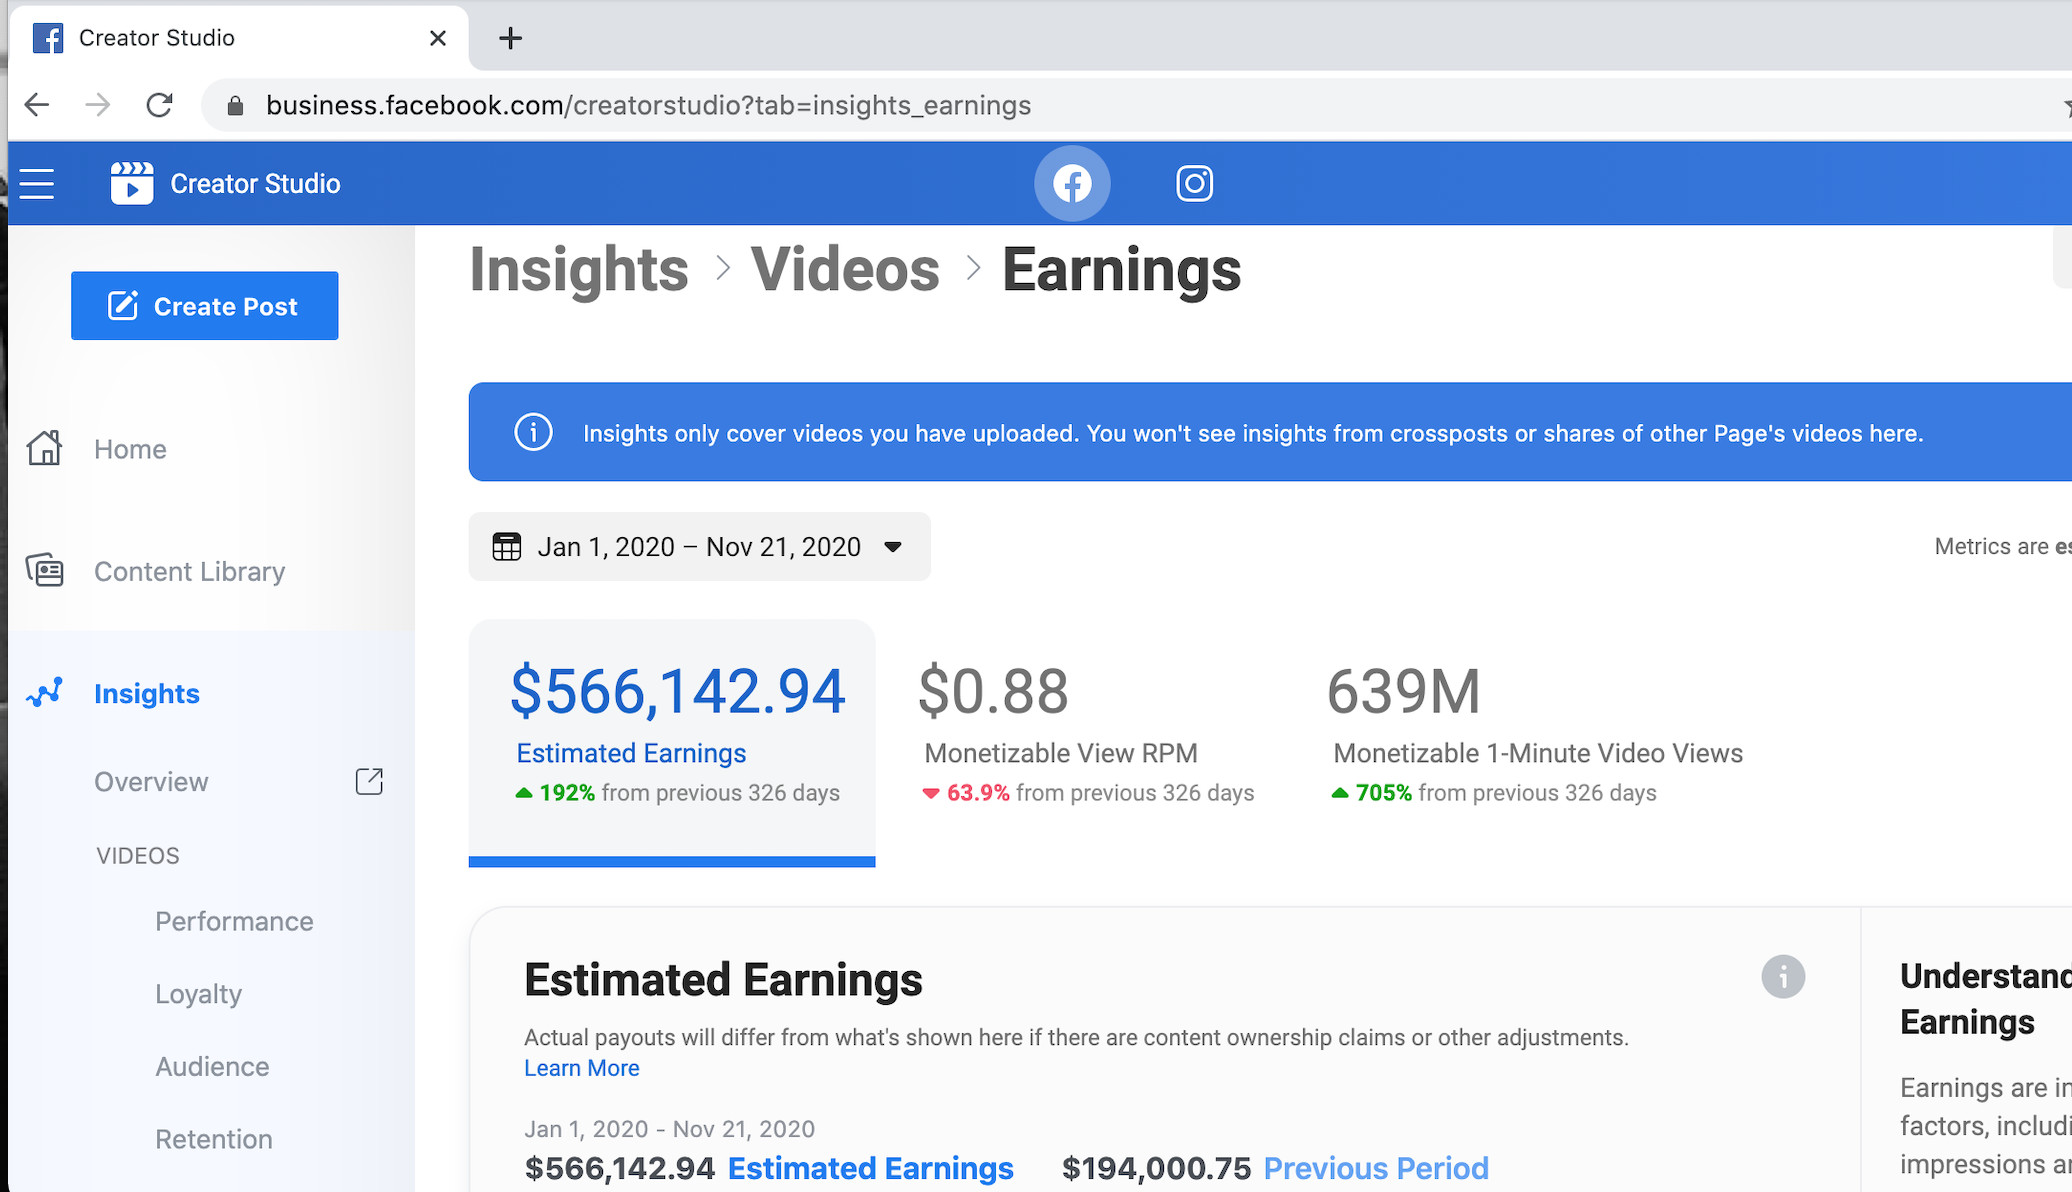The image size is (2072, 1192).
Task: Click the 192% from previous 326 days text
Action: 678,793
